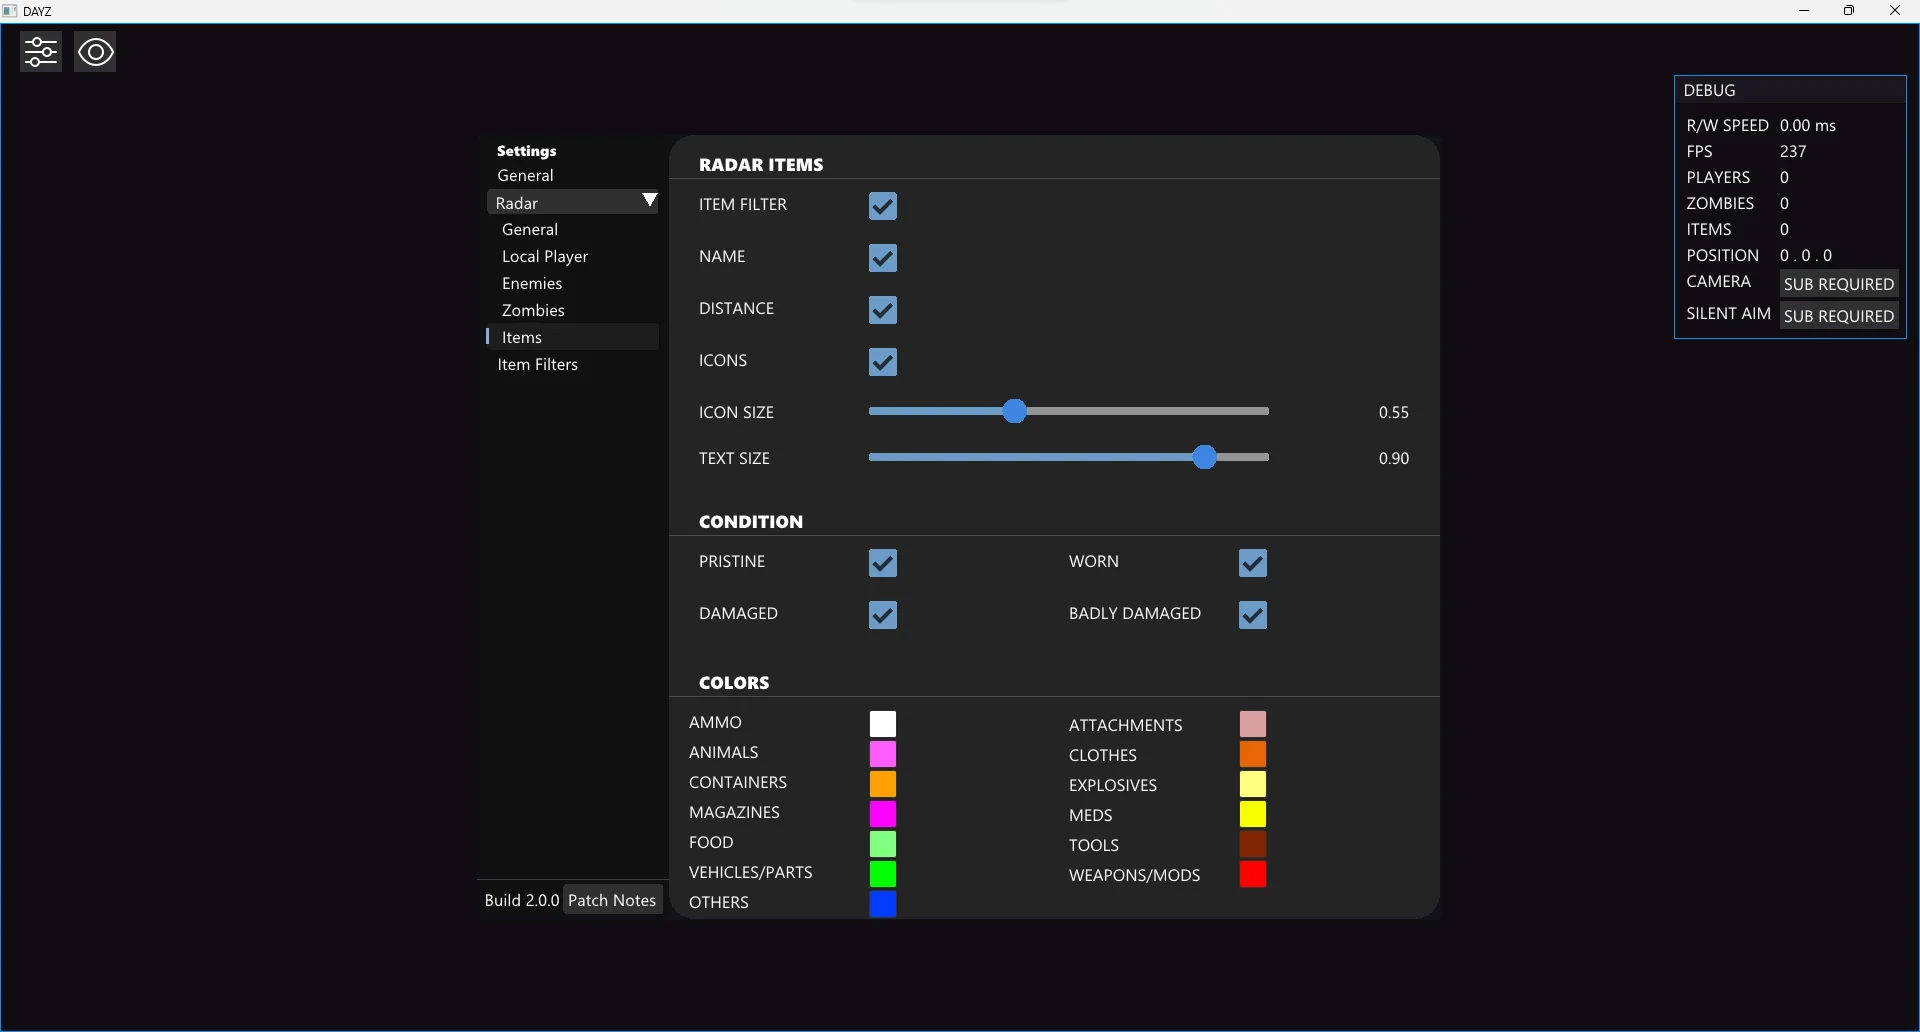
Task: Click the TEXT SIZE slider handle
Action: [x=1204, y=457]
